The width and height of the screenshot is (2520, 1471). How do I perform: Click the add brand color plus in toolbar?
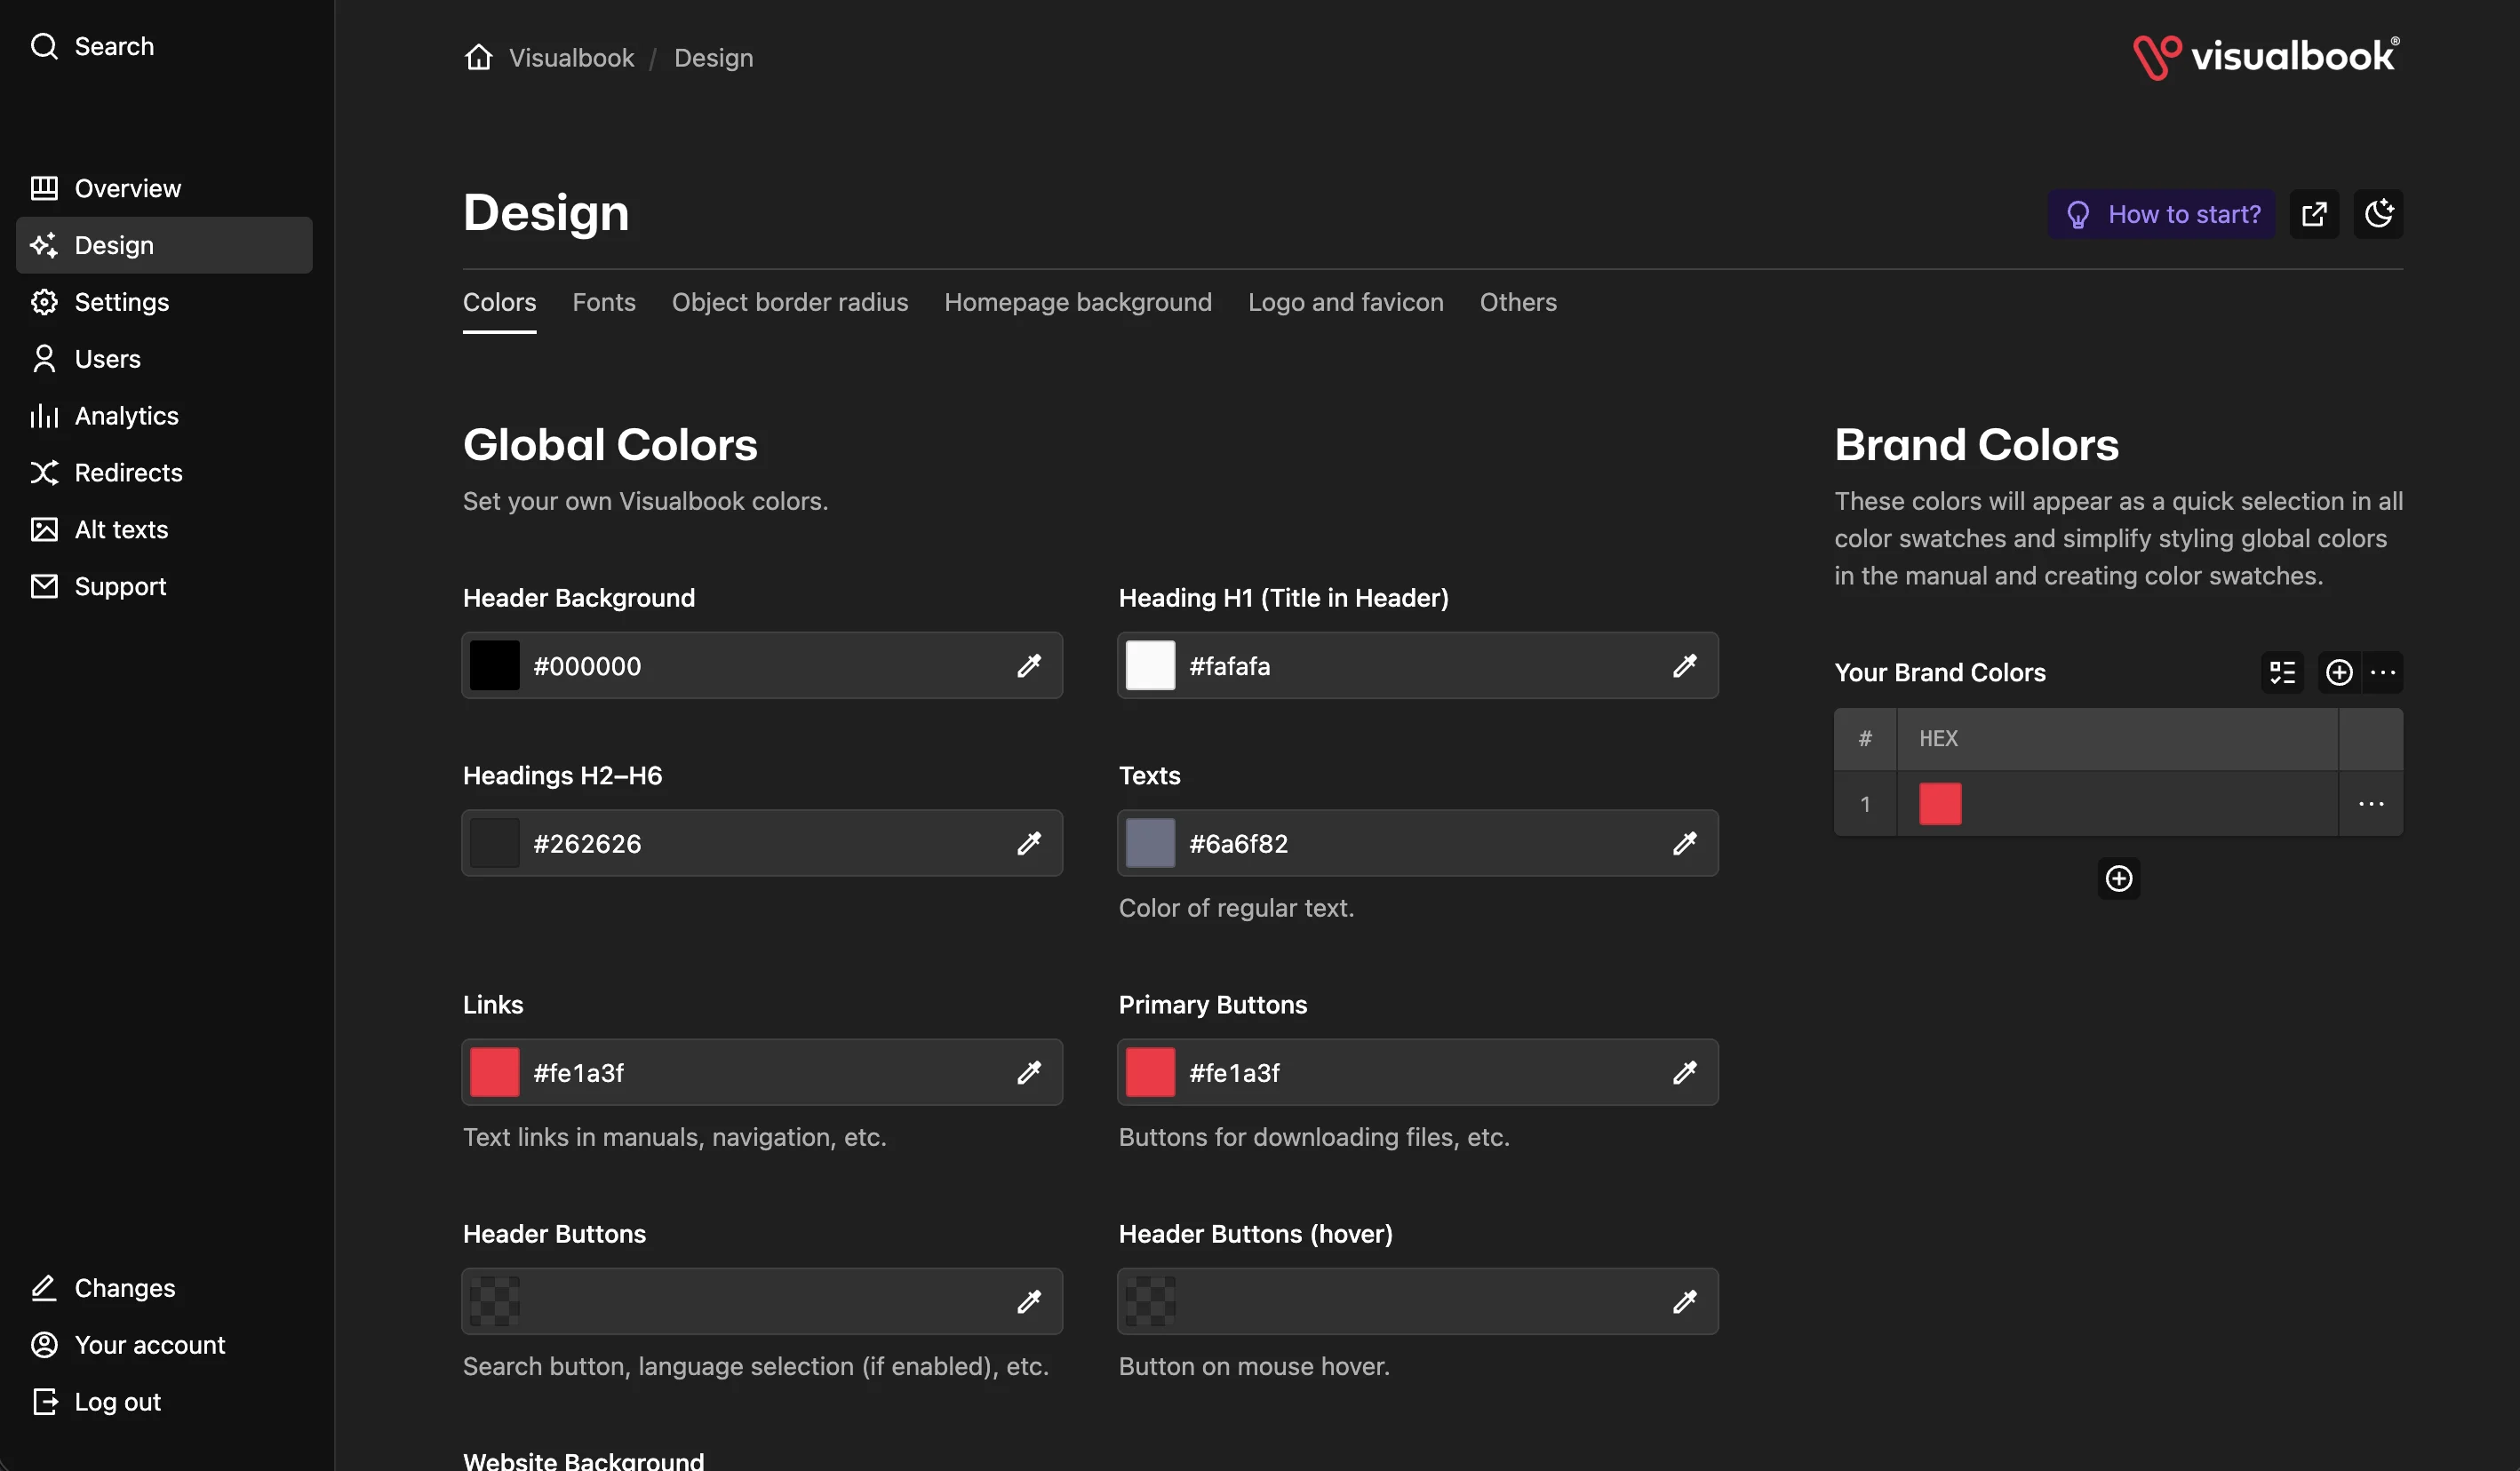pos(2339,672)
